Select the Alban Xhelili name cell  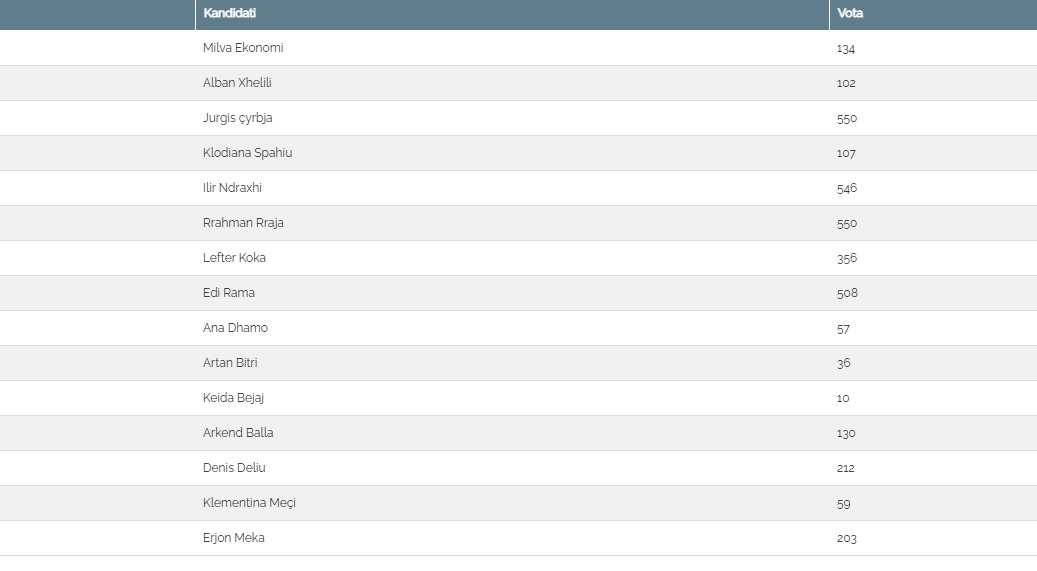click(x=237, y=83)
